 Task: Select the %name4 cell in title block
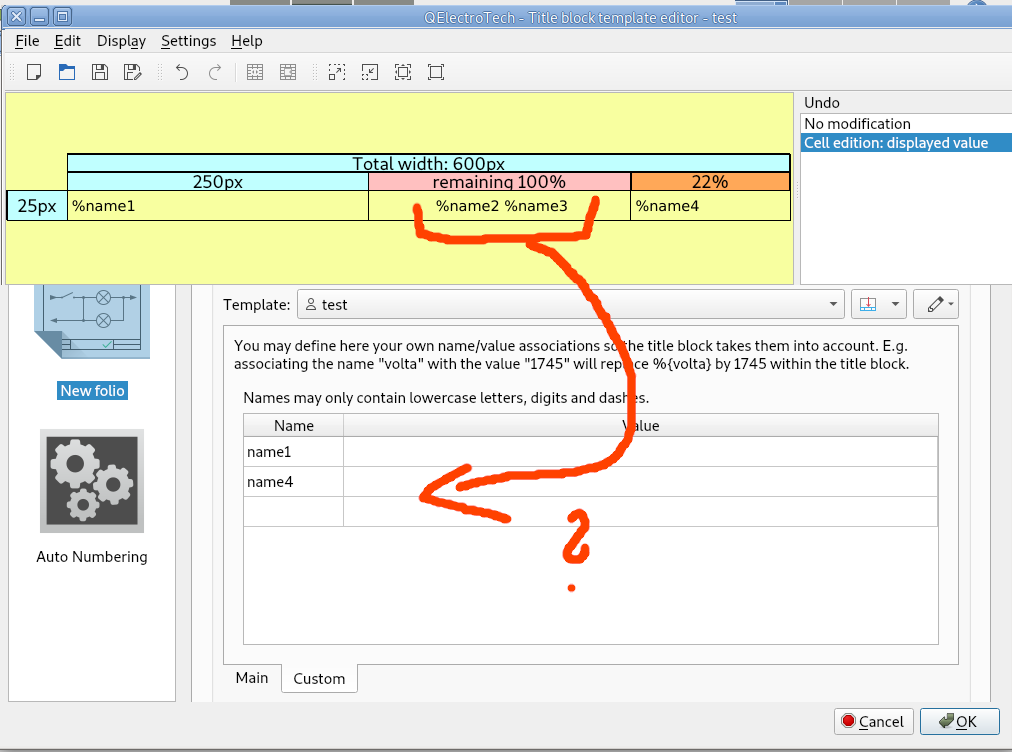710,206
